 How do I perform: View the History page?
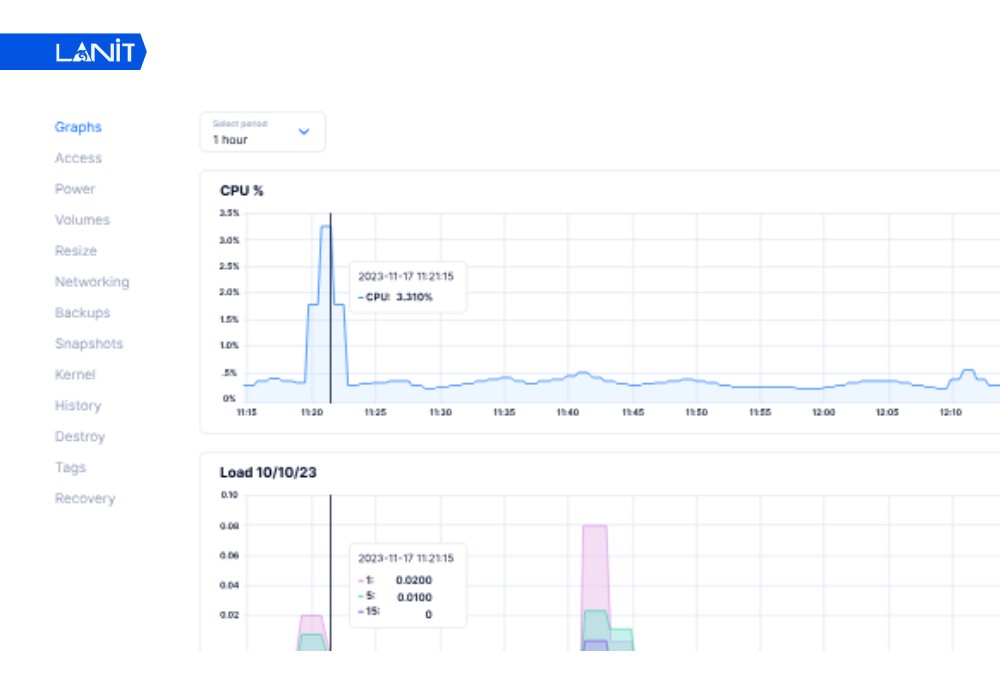78,406
